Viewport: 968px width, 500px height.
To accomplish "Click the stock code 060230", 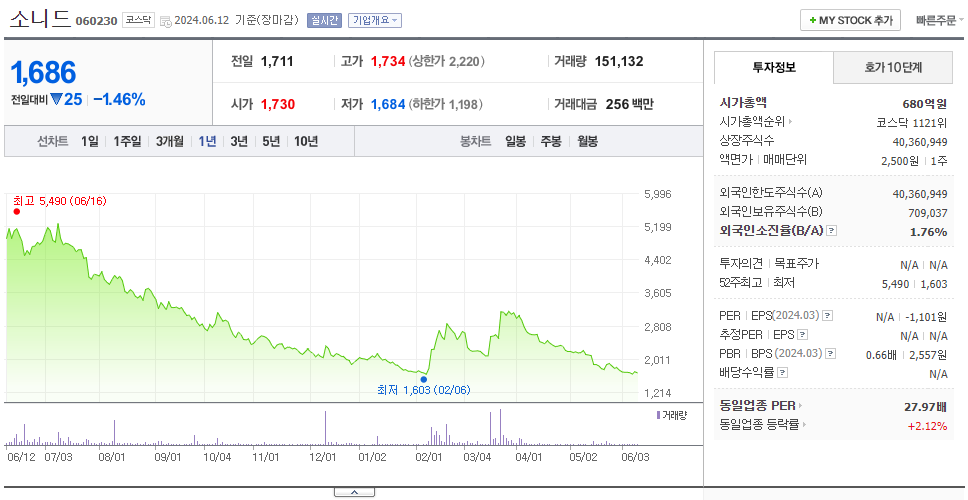I will point(96,22).
